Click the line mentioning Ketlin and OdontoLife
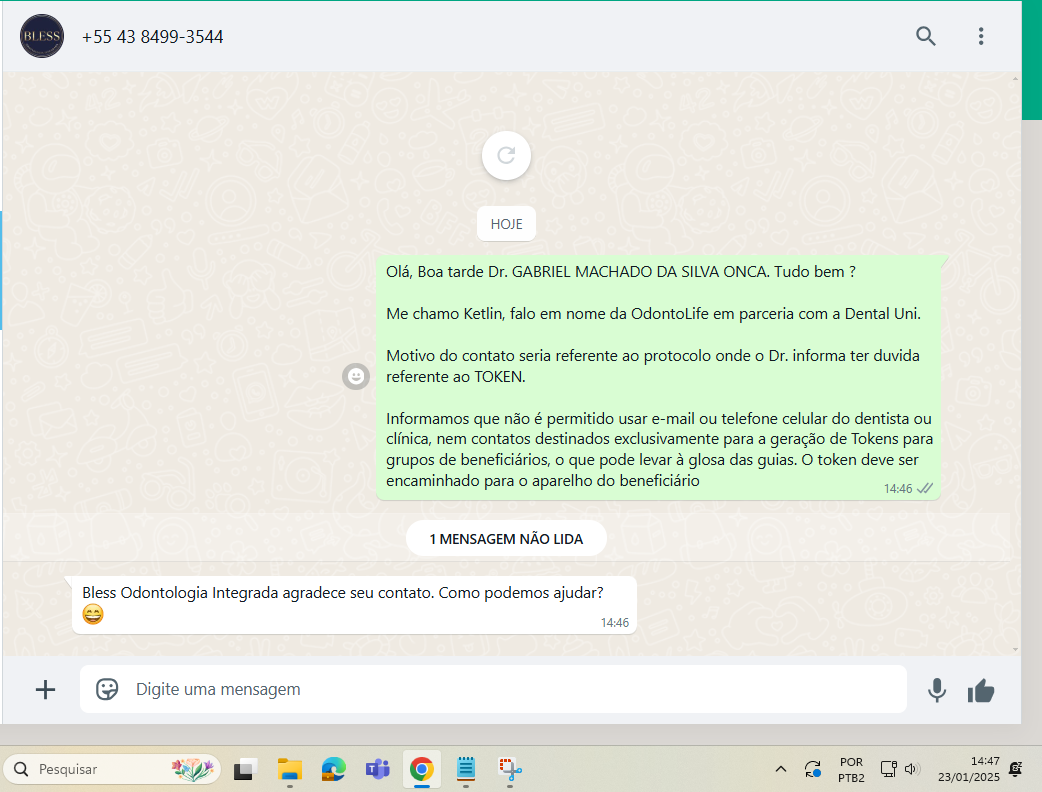 653,314
